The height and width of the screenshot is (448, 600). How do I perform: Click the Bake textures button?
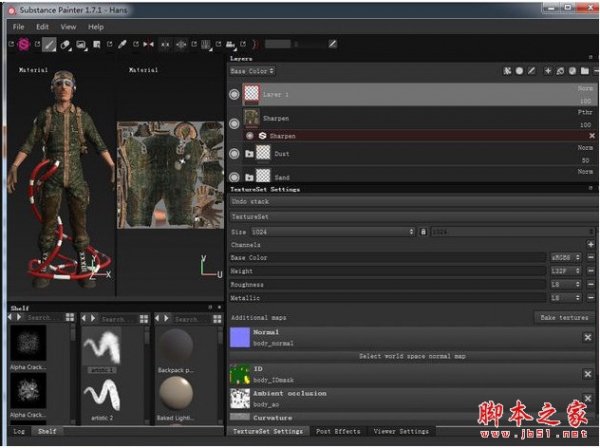[x=564, y=317]
